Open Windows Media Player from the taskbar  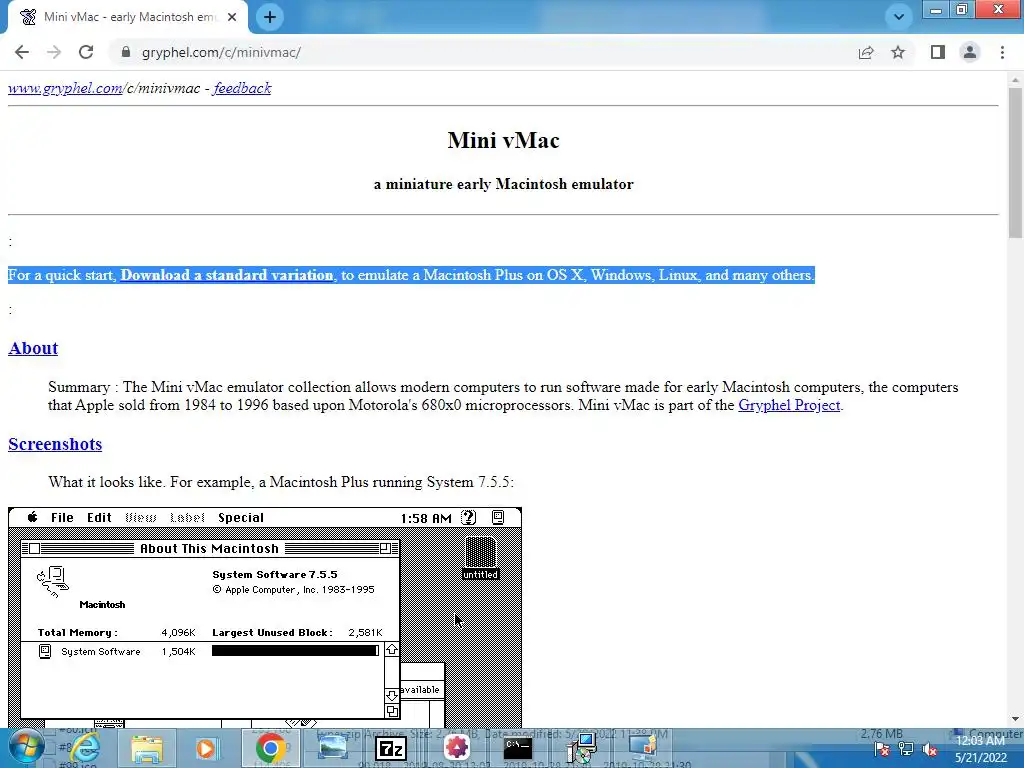[207, 748]
